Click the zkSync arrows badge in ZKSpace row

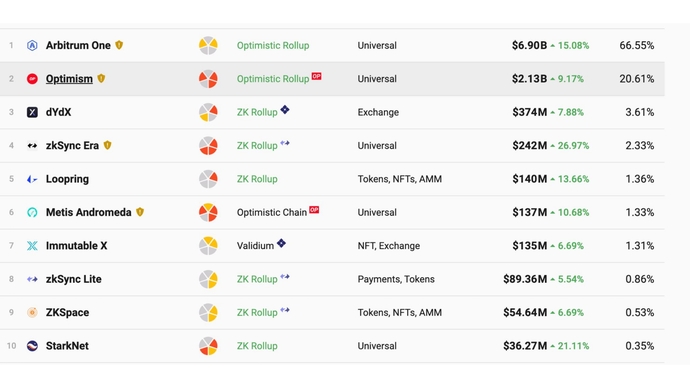pyautogui.click(x=285, y=310)
